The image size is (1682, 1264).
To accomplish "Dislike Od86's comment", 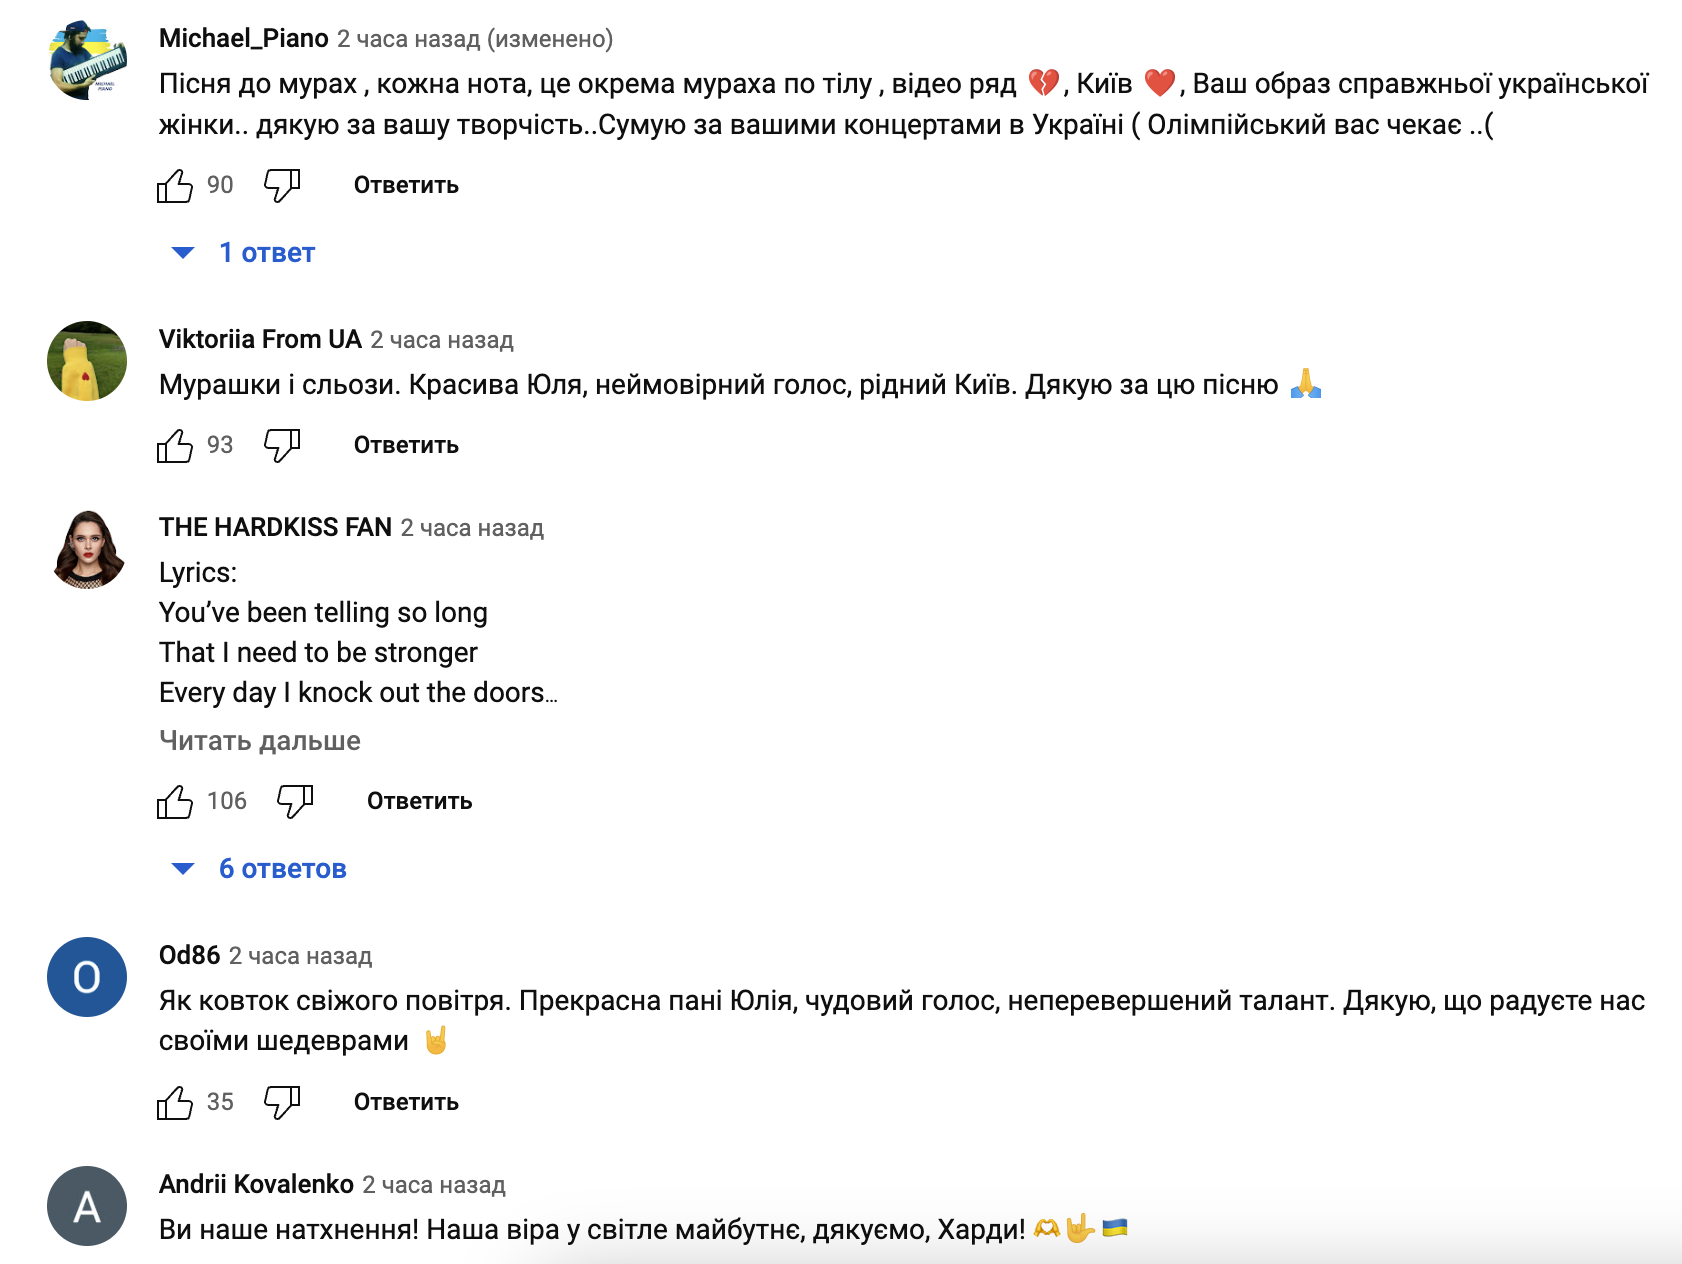I will pyautogui.click(x=282, y=1103).
